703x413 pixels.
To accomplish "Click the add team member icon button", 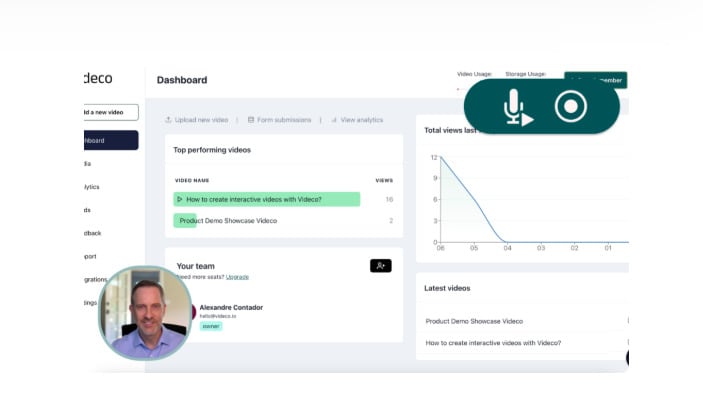I will click(x=380, y=265).
